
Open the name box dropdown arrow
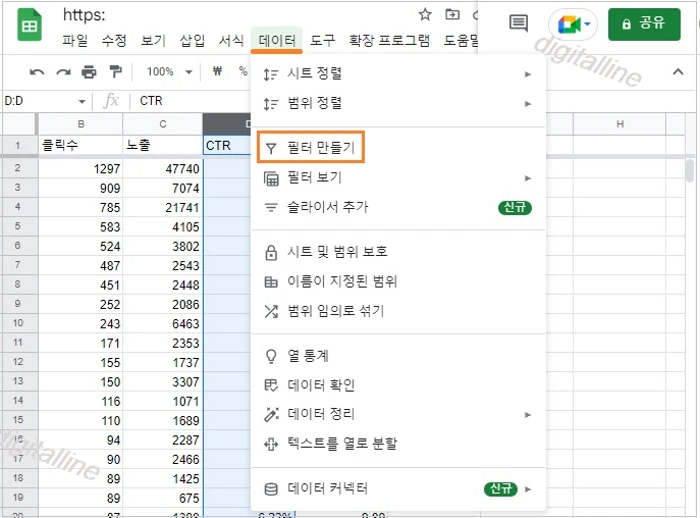[x=82, y=101]
